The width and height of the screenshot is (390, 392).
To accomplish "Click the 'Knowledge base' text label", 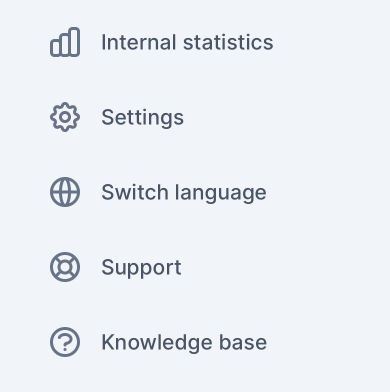I will point(184,343).
